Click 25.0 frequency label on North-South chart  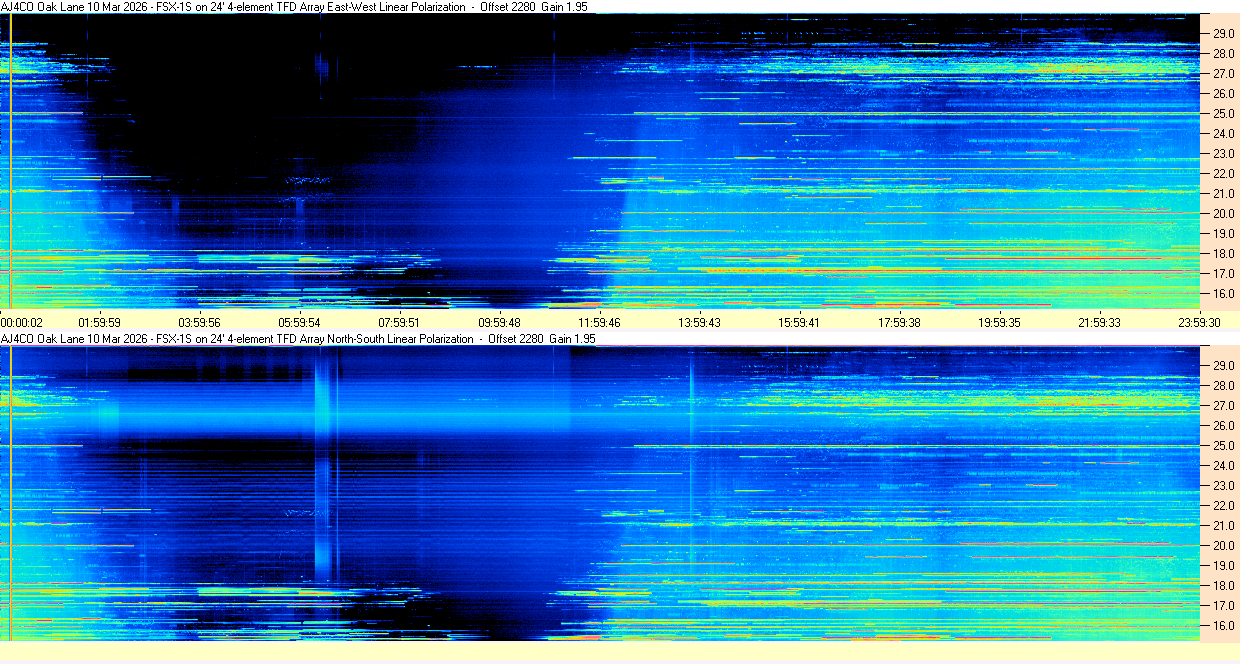pos(1224,446)
